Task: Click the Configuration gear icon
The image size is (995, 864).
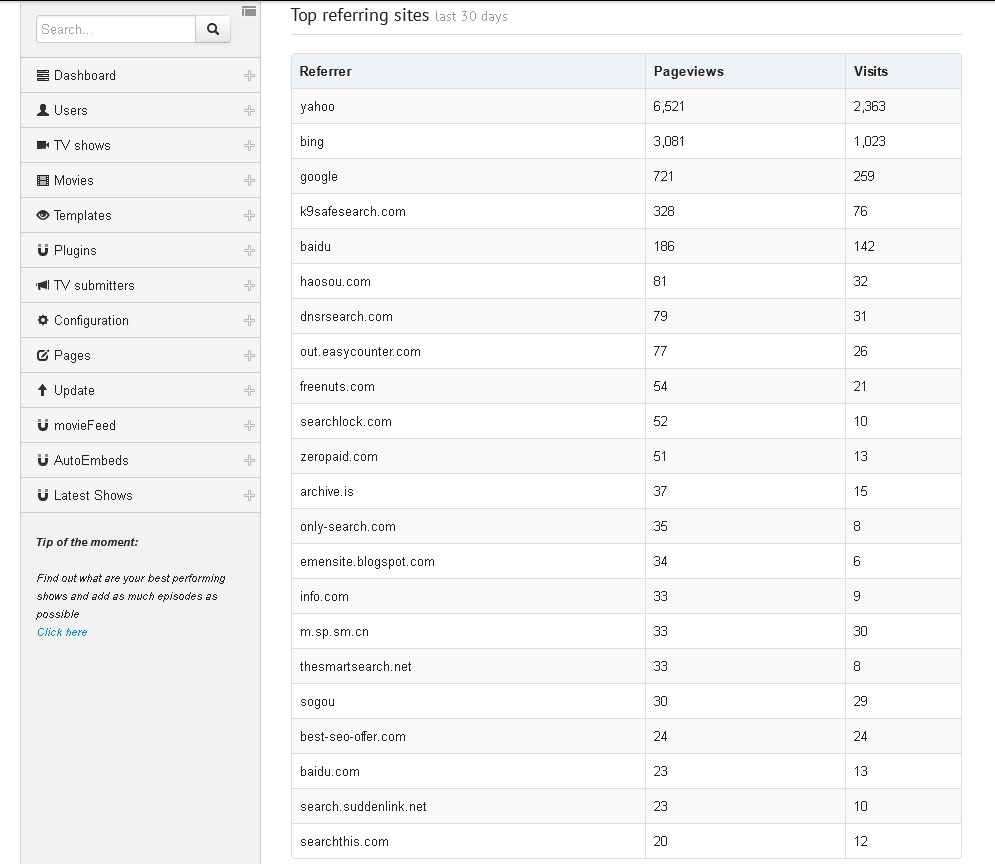Action: click(43, 320)
